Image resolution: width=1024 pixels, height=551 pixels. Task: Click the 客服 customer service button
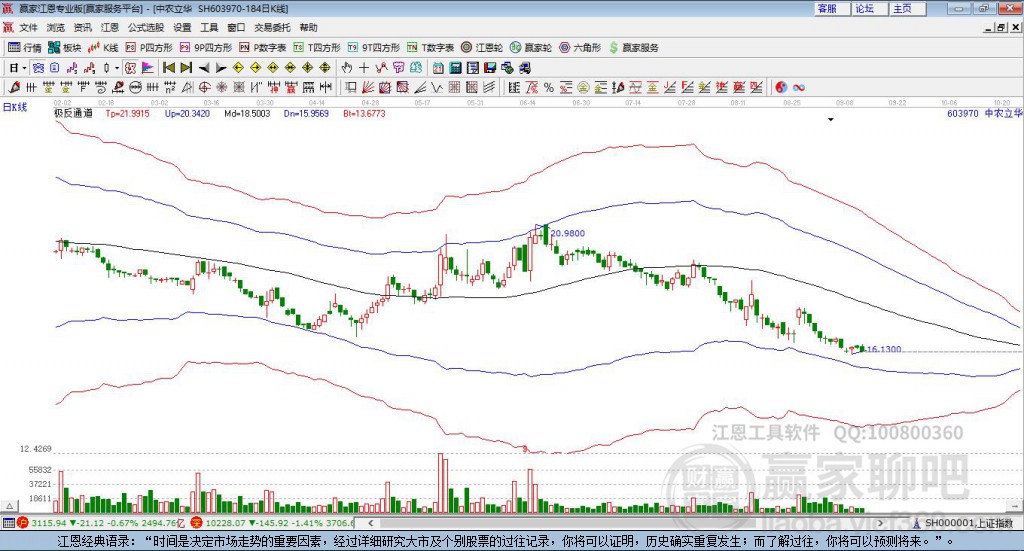[x=828, y=8]
